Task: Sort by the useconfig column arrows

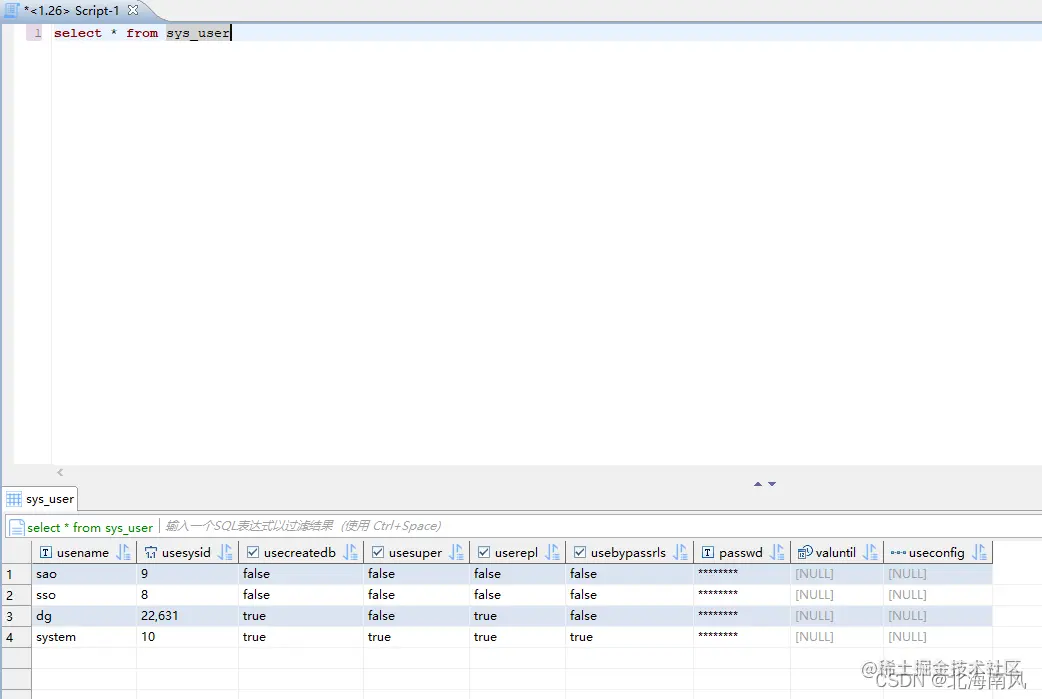Action: [980, 552]
